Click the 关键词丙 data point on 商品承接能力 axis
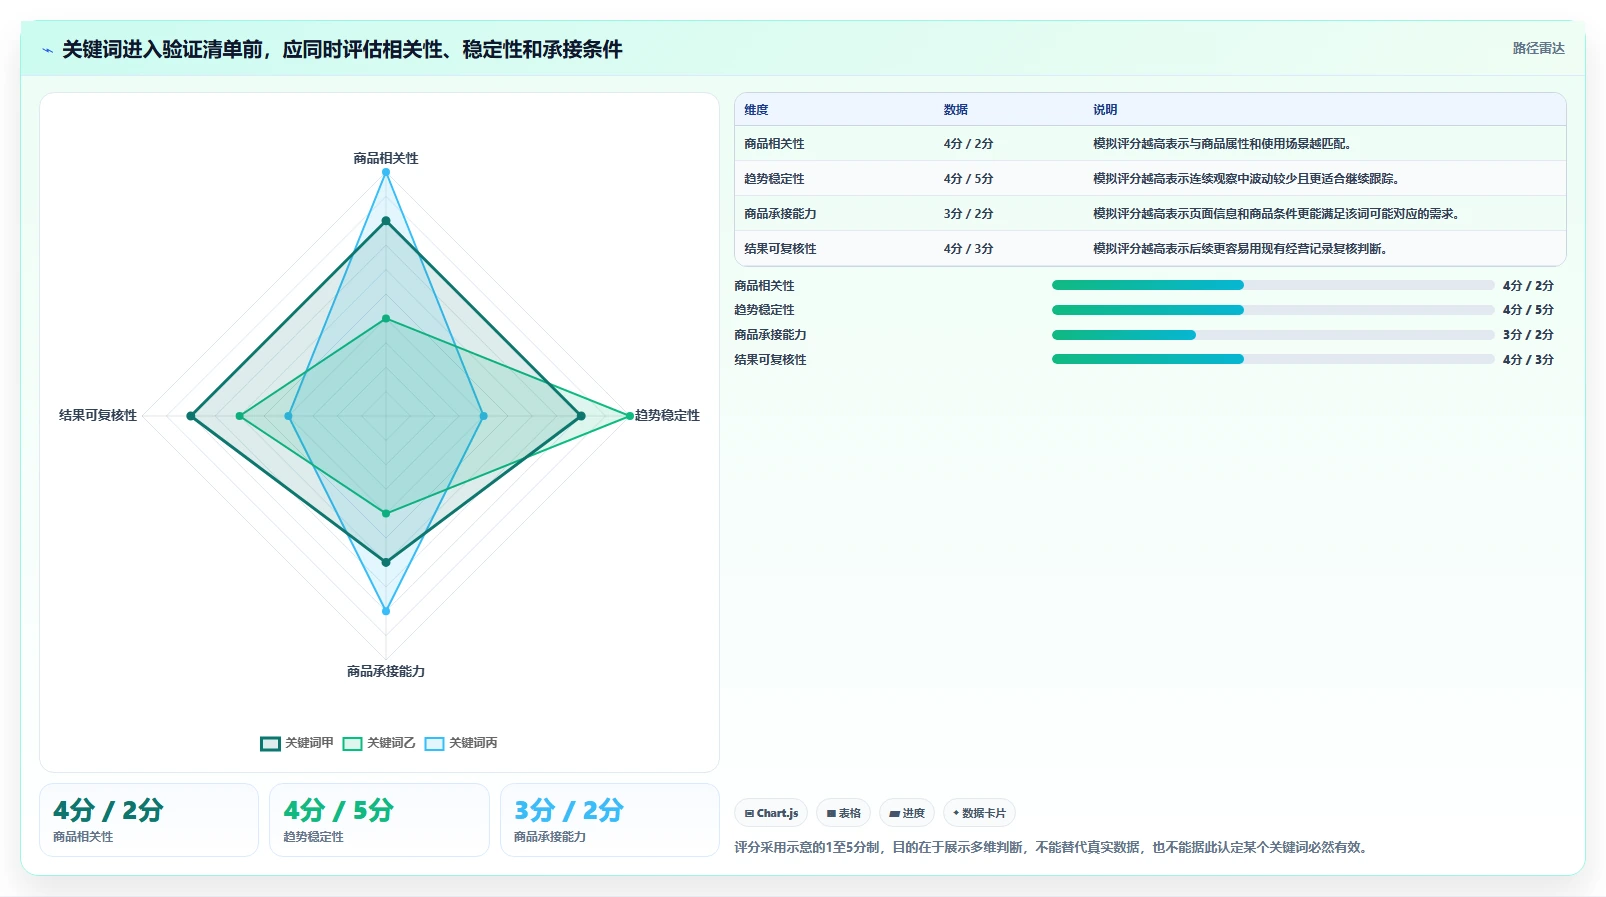1606x897 pixels. [386, 611]
